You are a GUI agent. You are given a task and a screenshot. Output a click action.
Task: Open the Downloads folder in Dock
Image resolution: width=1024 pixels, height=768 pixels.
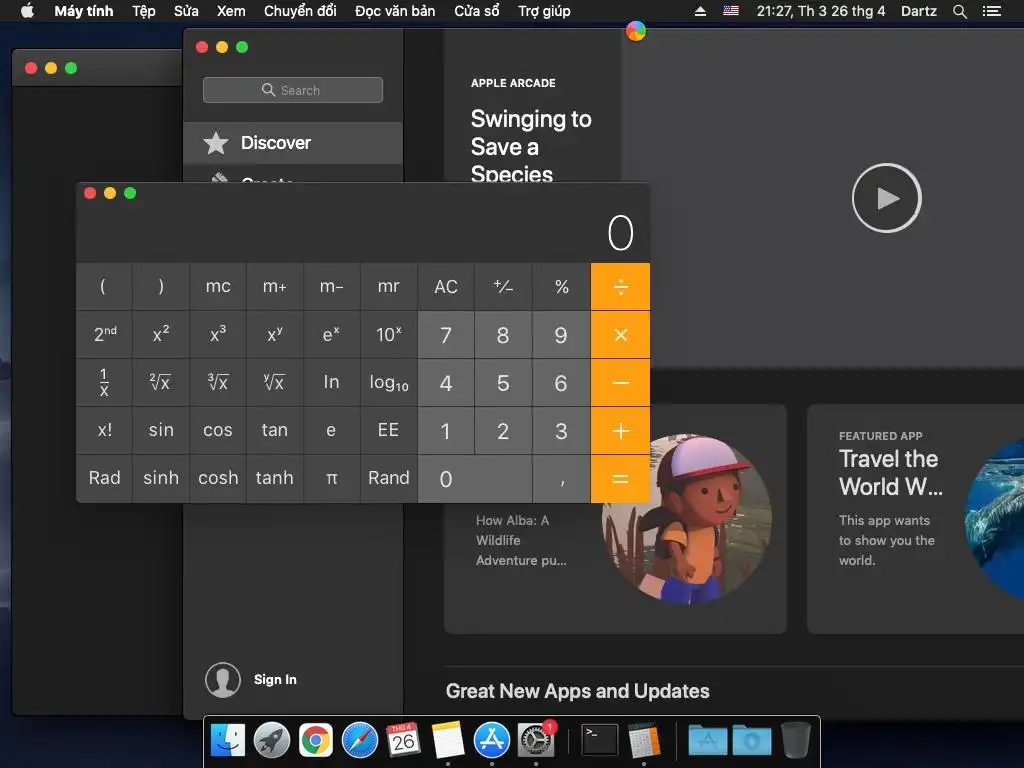click(x=752, y=740)
